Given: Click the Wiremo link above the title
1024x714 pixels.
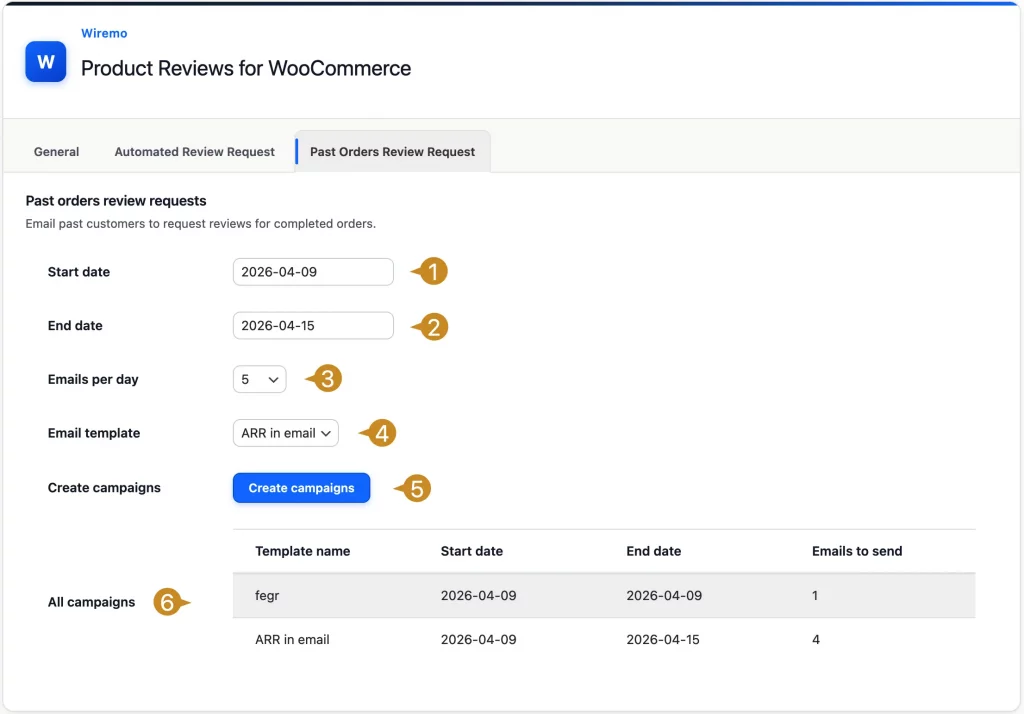Looking at the screenshot, I should [x=104, y=33].
